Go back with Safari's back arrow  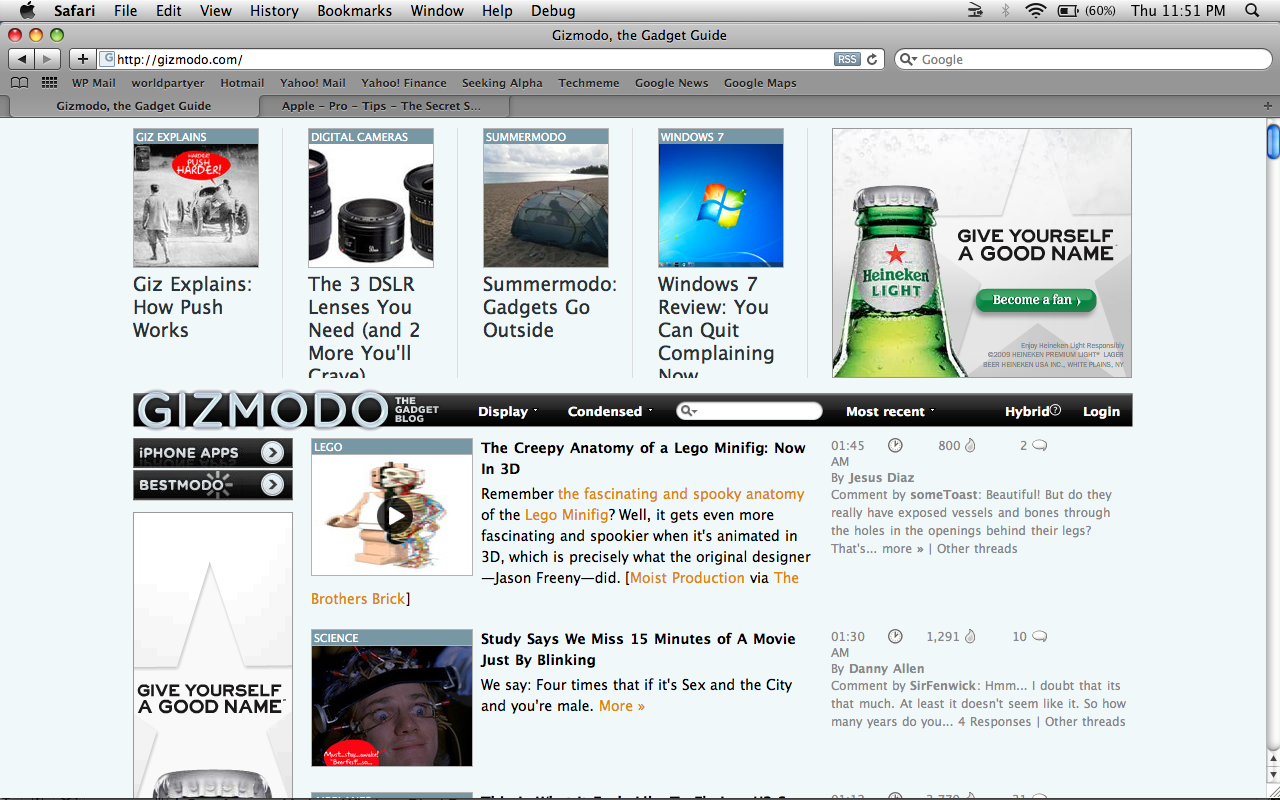coord(22,59)
